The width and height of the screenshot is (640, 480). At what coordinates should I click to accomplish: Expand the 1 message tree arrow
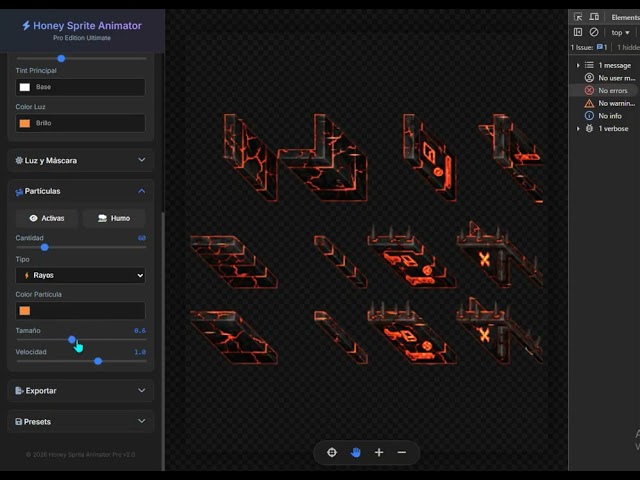578,65
